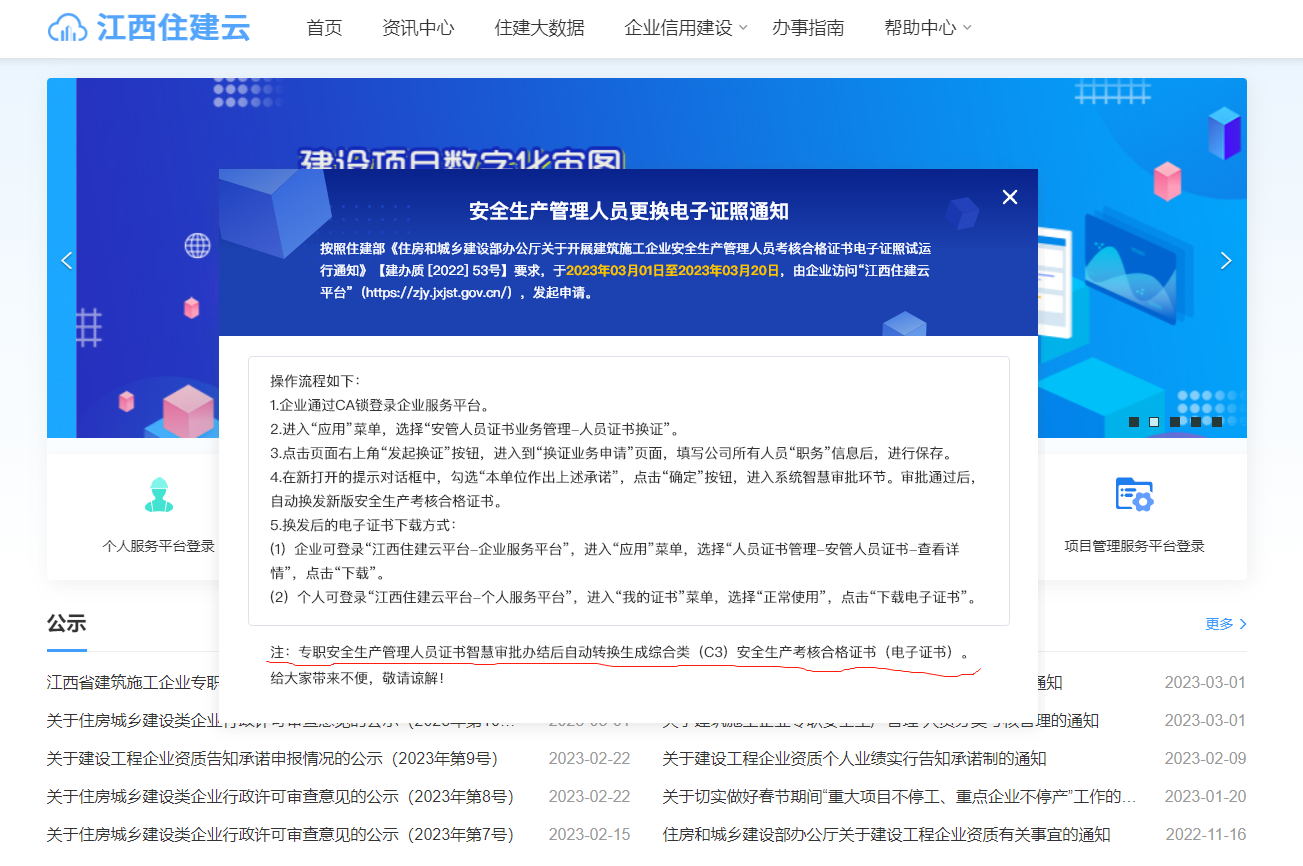1303x866 pixels.
Task: Expand the 企业信用建设 dropdown menu
Action: coord(686,28)
